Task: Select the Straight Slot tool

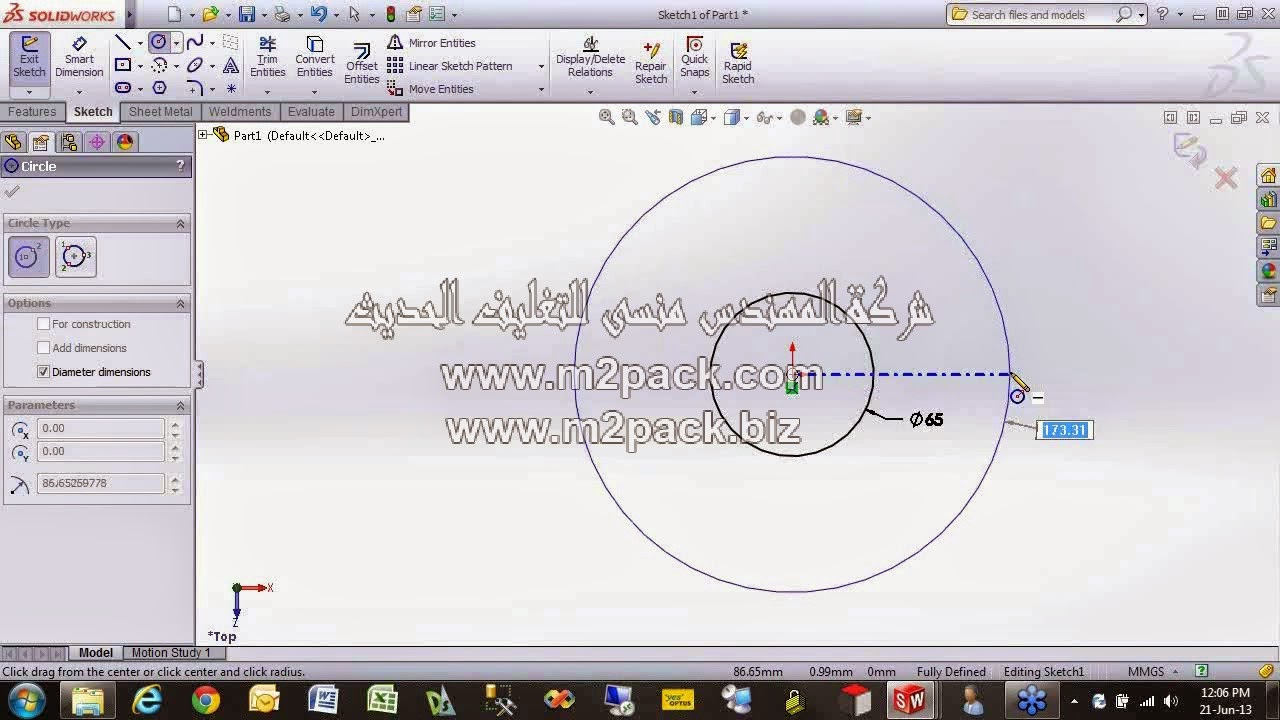Action: [x=123, y=88]
